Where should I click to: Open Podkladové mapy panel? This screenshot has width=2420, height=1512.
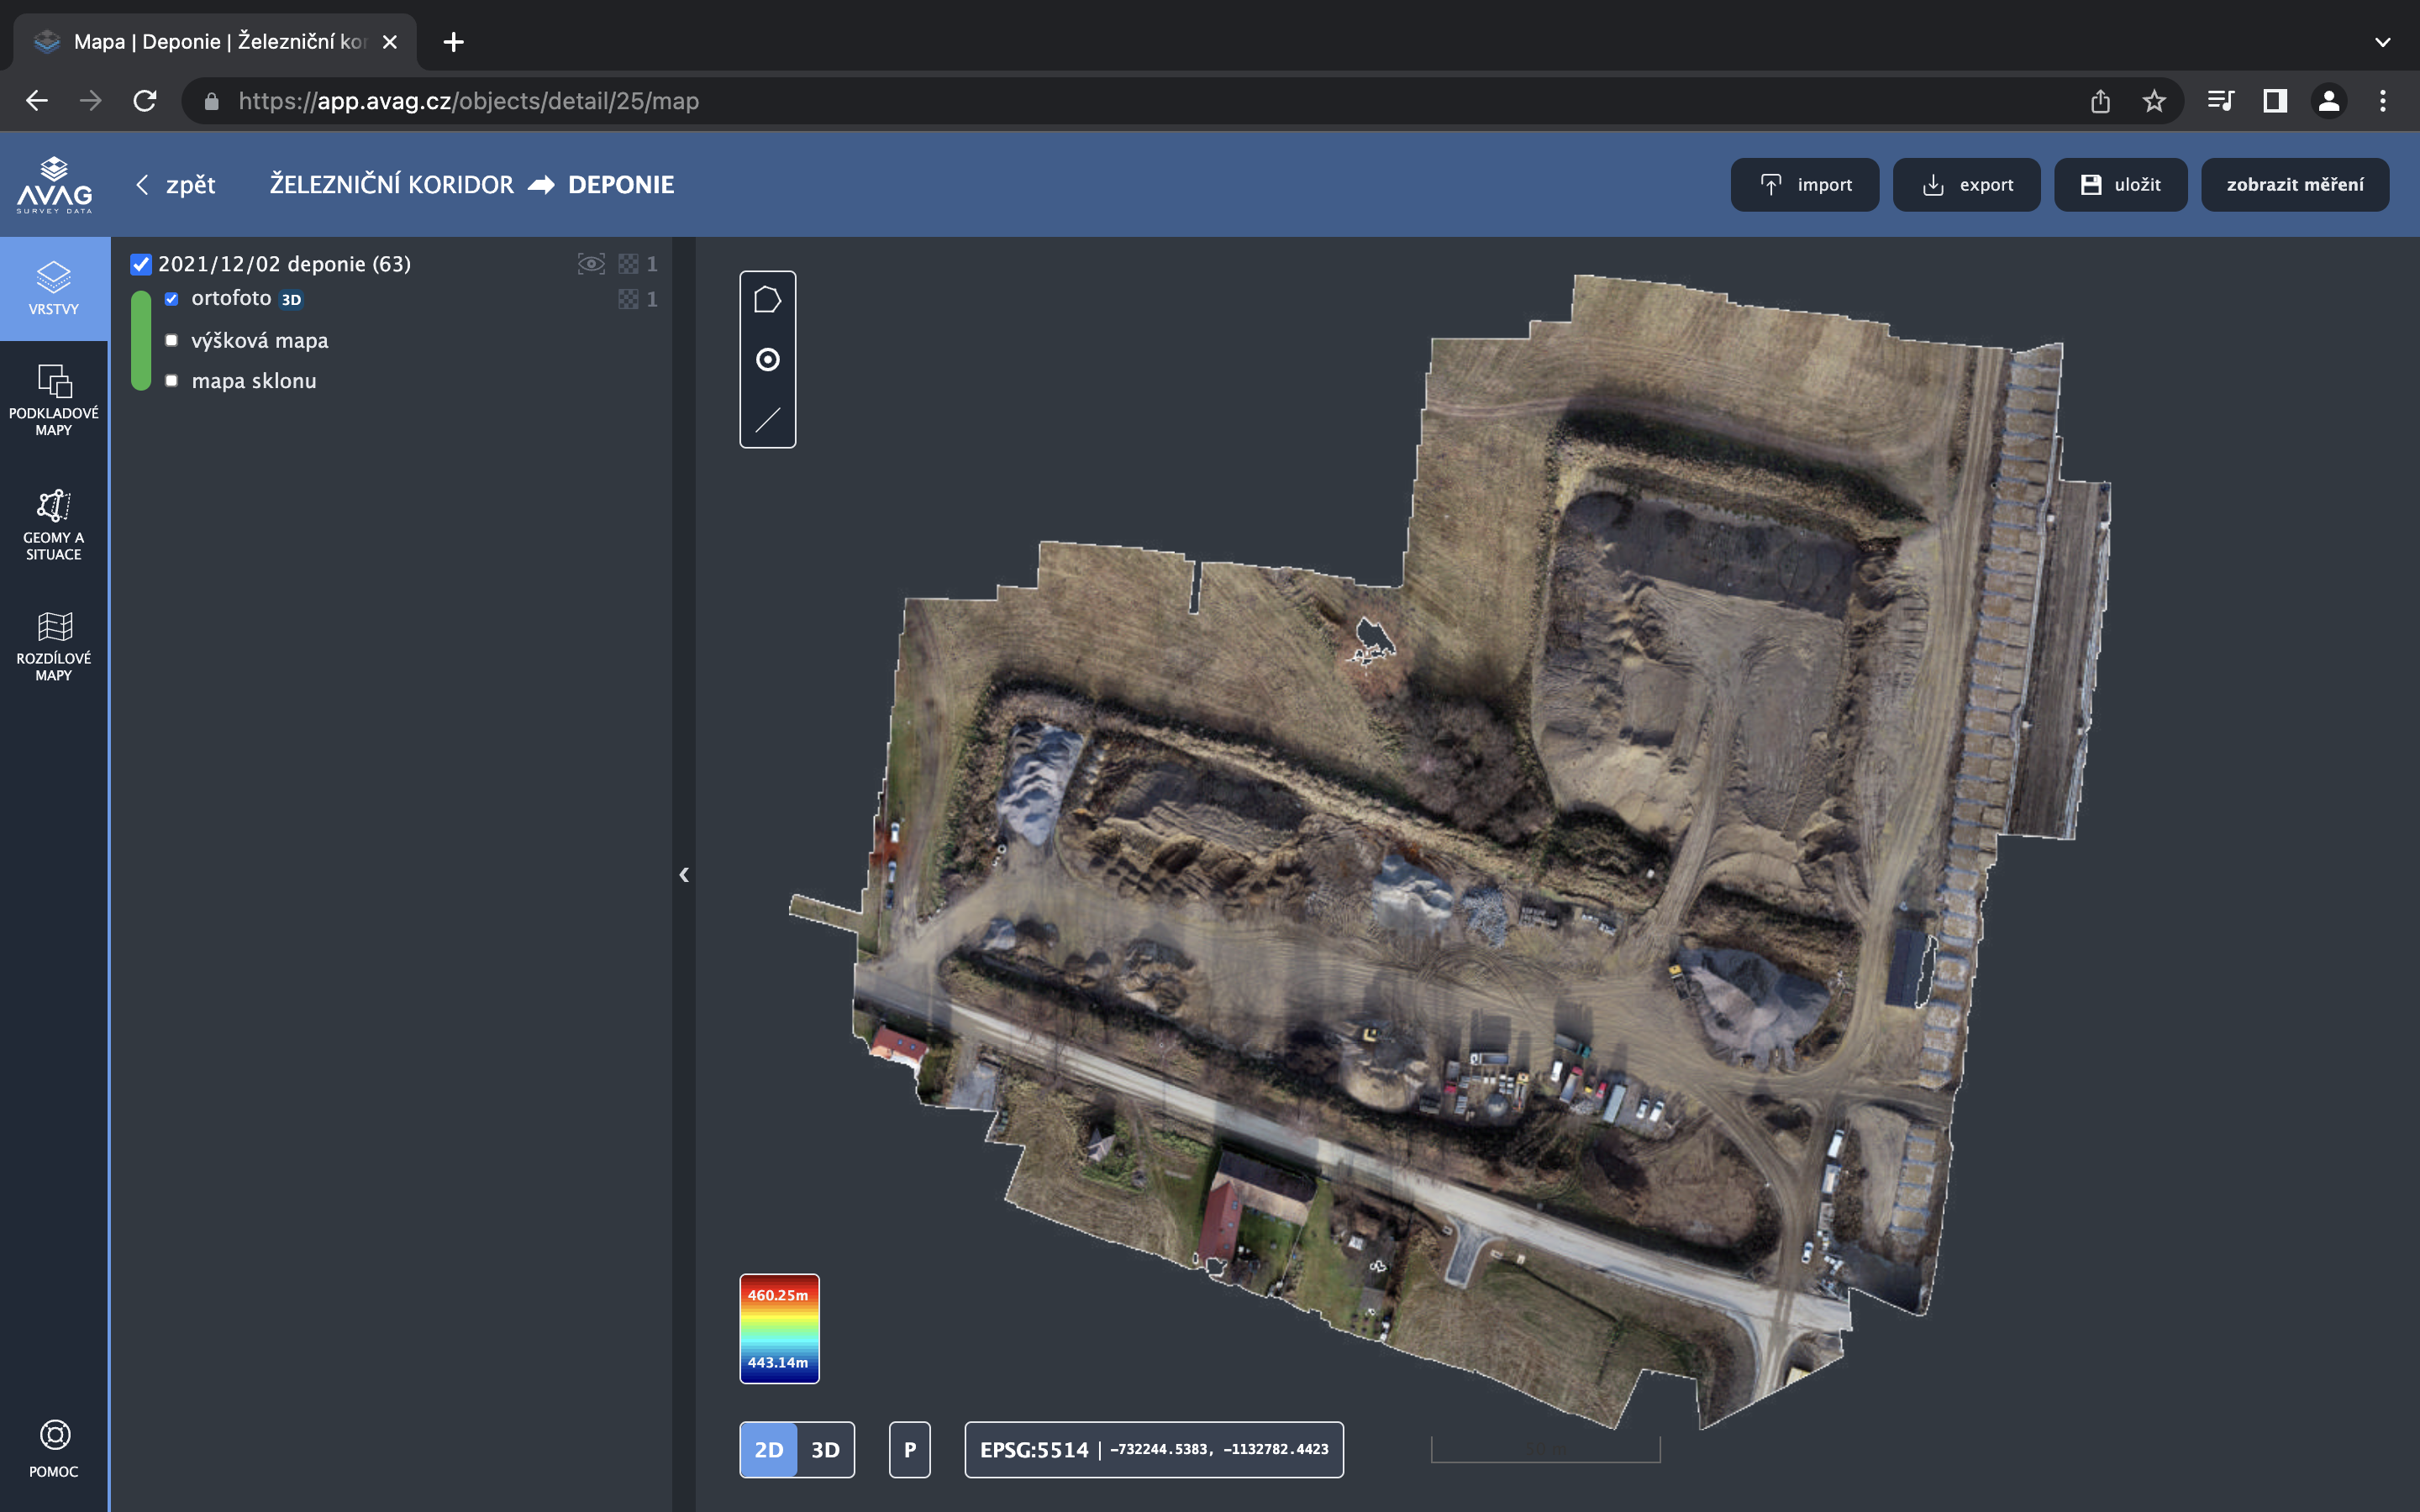(54, 400)
